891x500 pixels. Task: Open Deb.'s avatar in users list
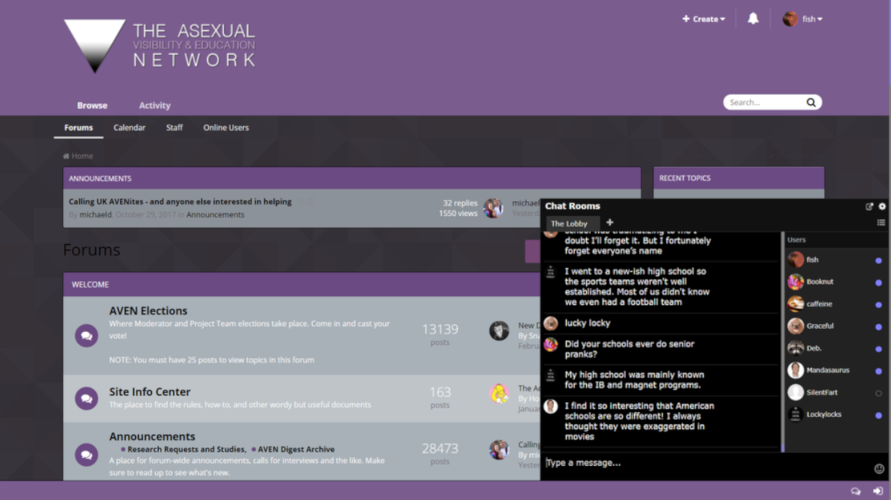796,348
